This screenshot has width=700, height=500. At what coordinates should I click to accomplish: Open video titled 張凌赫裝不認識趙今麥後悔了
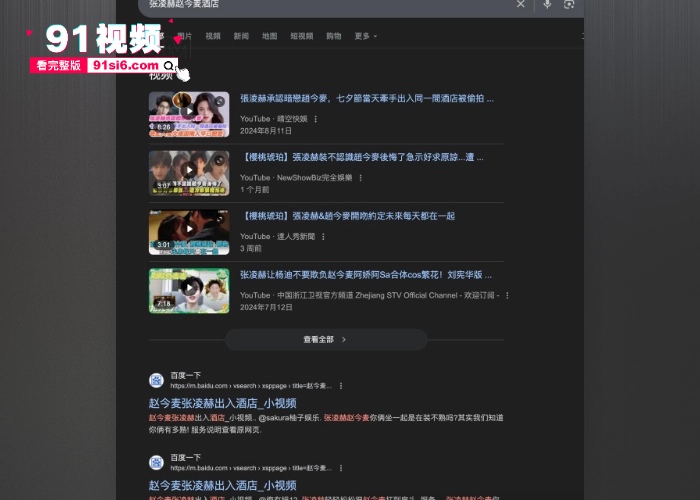[x=362, y=157]
